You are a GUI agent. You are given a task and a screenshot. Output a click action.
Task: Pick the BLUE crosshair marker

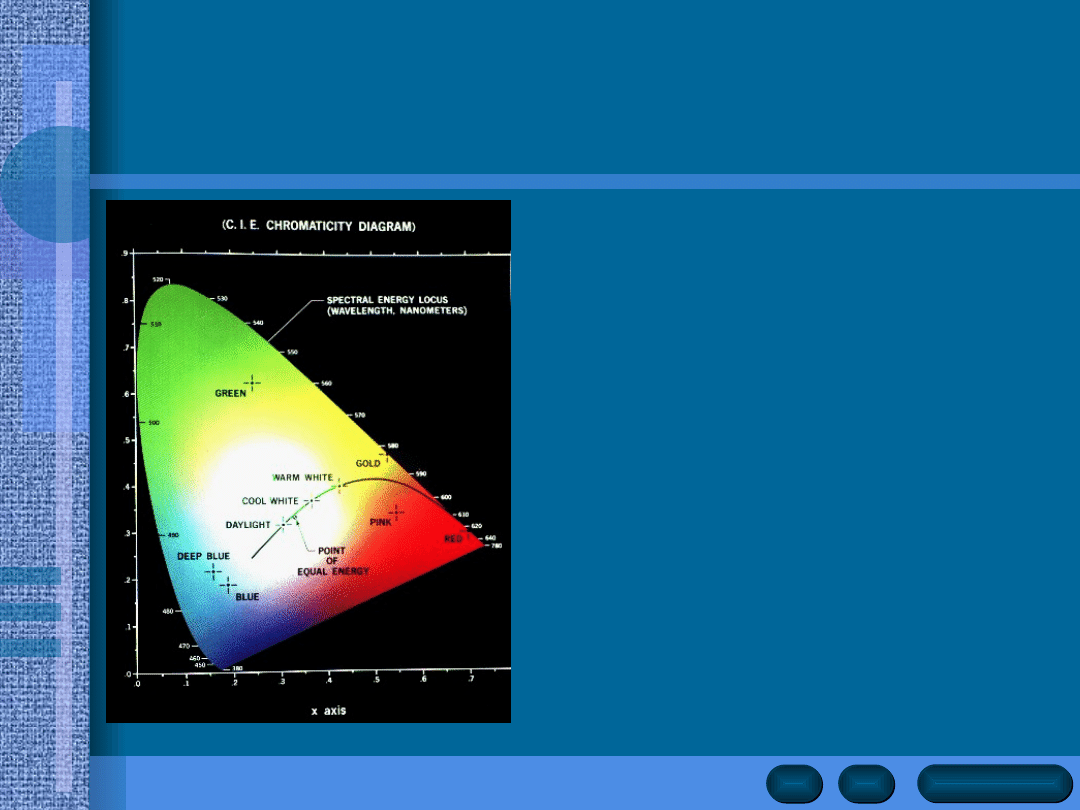tap(228, 585)
